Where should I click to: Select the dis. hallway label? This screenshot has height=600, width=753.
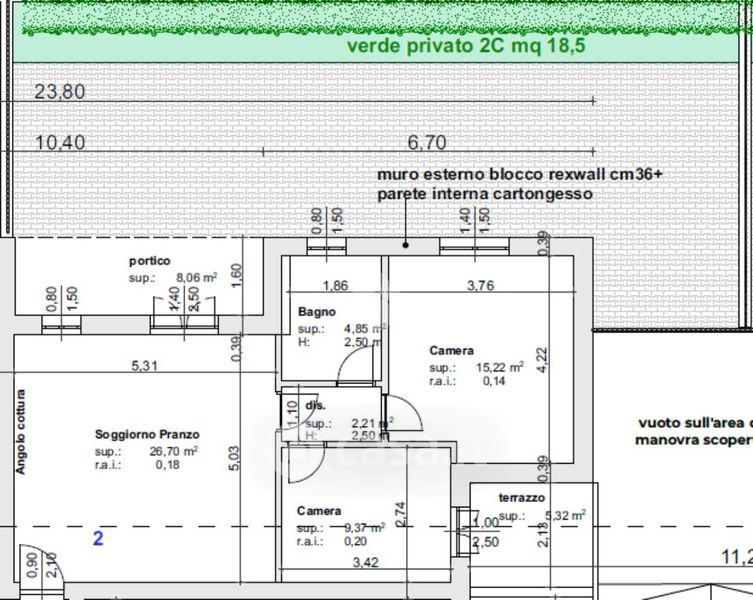point(316,405)
